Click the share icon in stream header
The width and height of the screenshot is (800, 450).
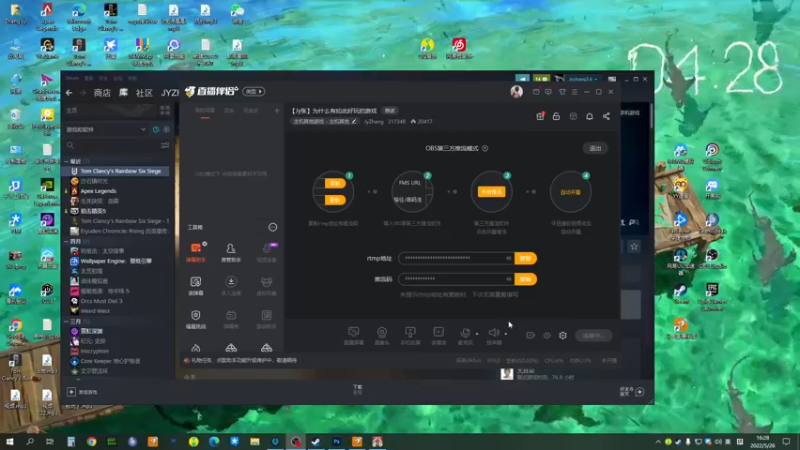[x=606, y=116]
